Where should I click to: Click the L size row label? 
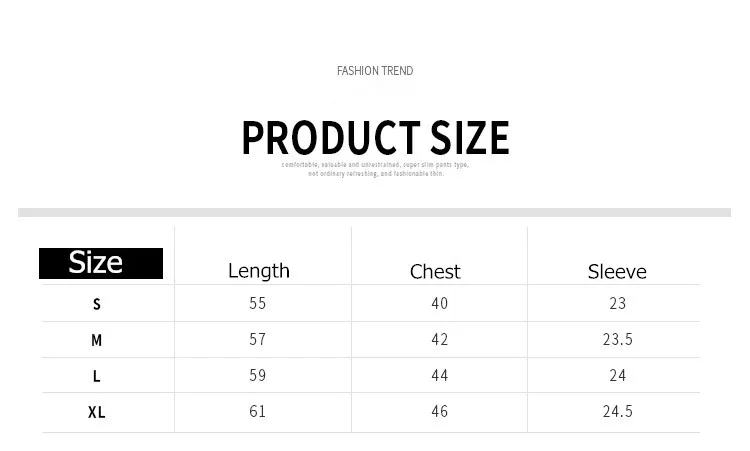(x=97, y=376)
